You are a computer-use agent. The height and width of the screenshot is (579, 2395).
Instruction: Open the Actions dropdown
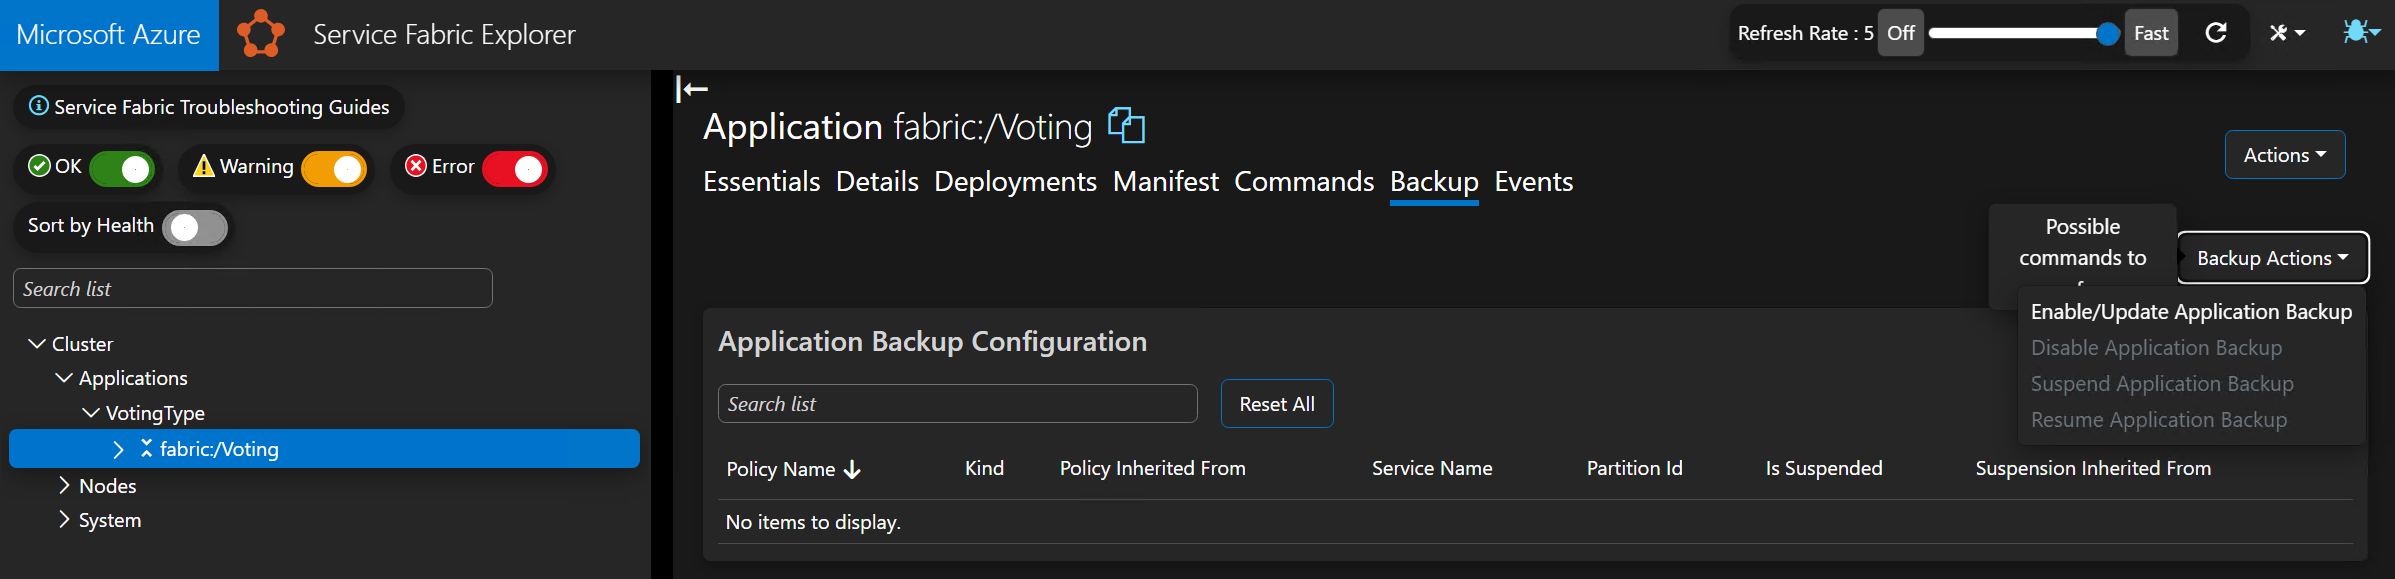[2284, 155]
